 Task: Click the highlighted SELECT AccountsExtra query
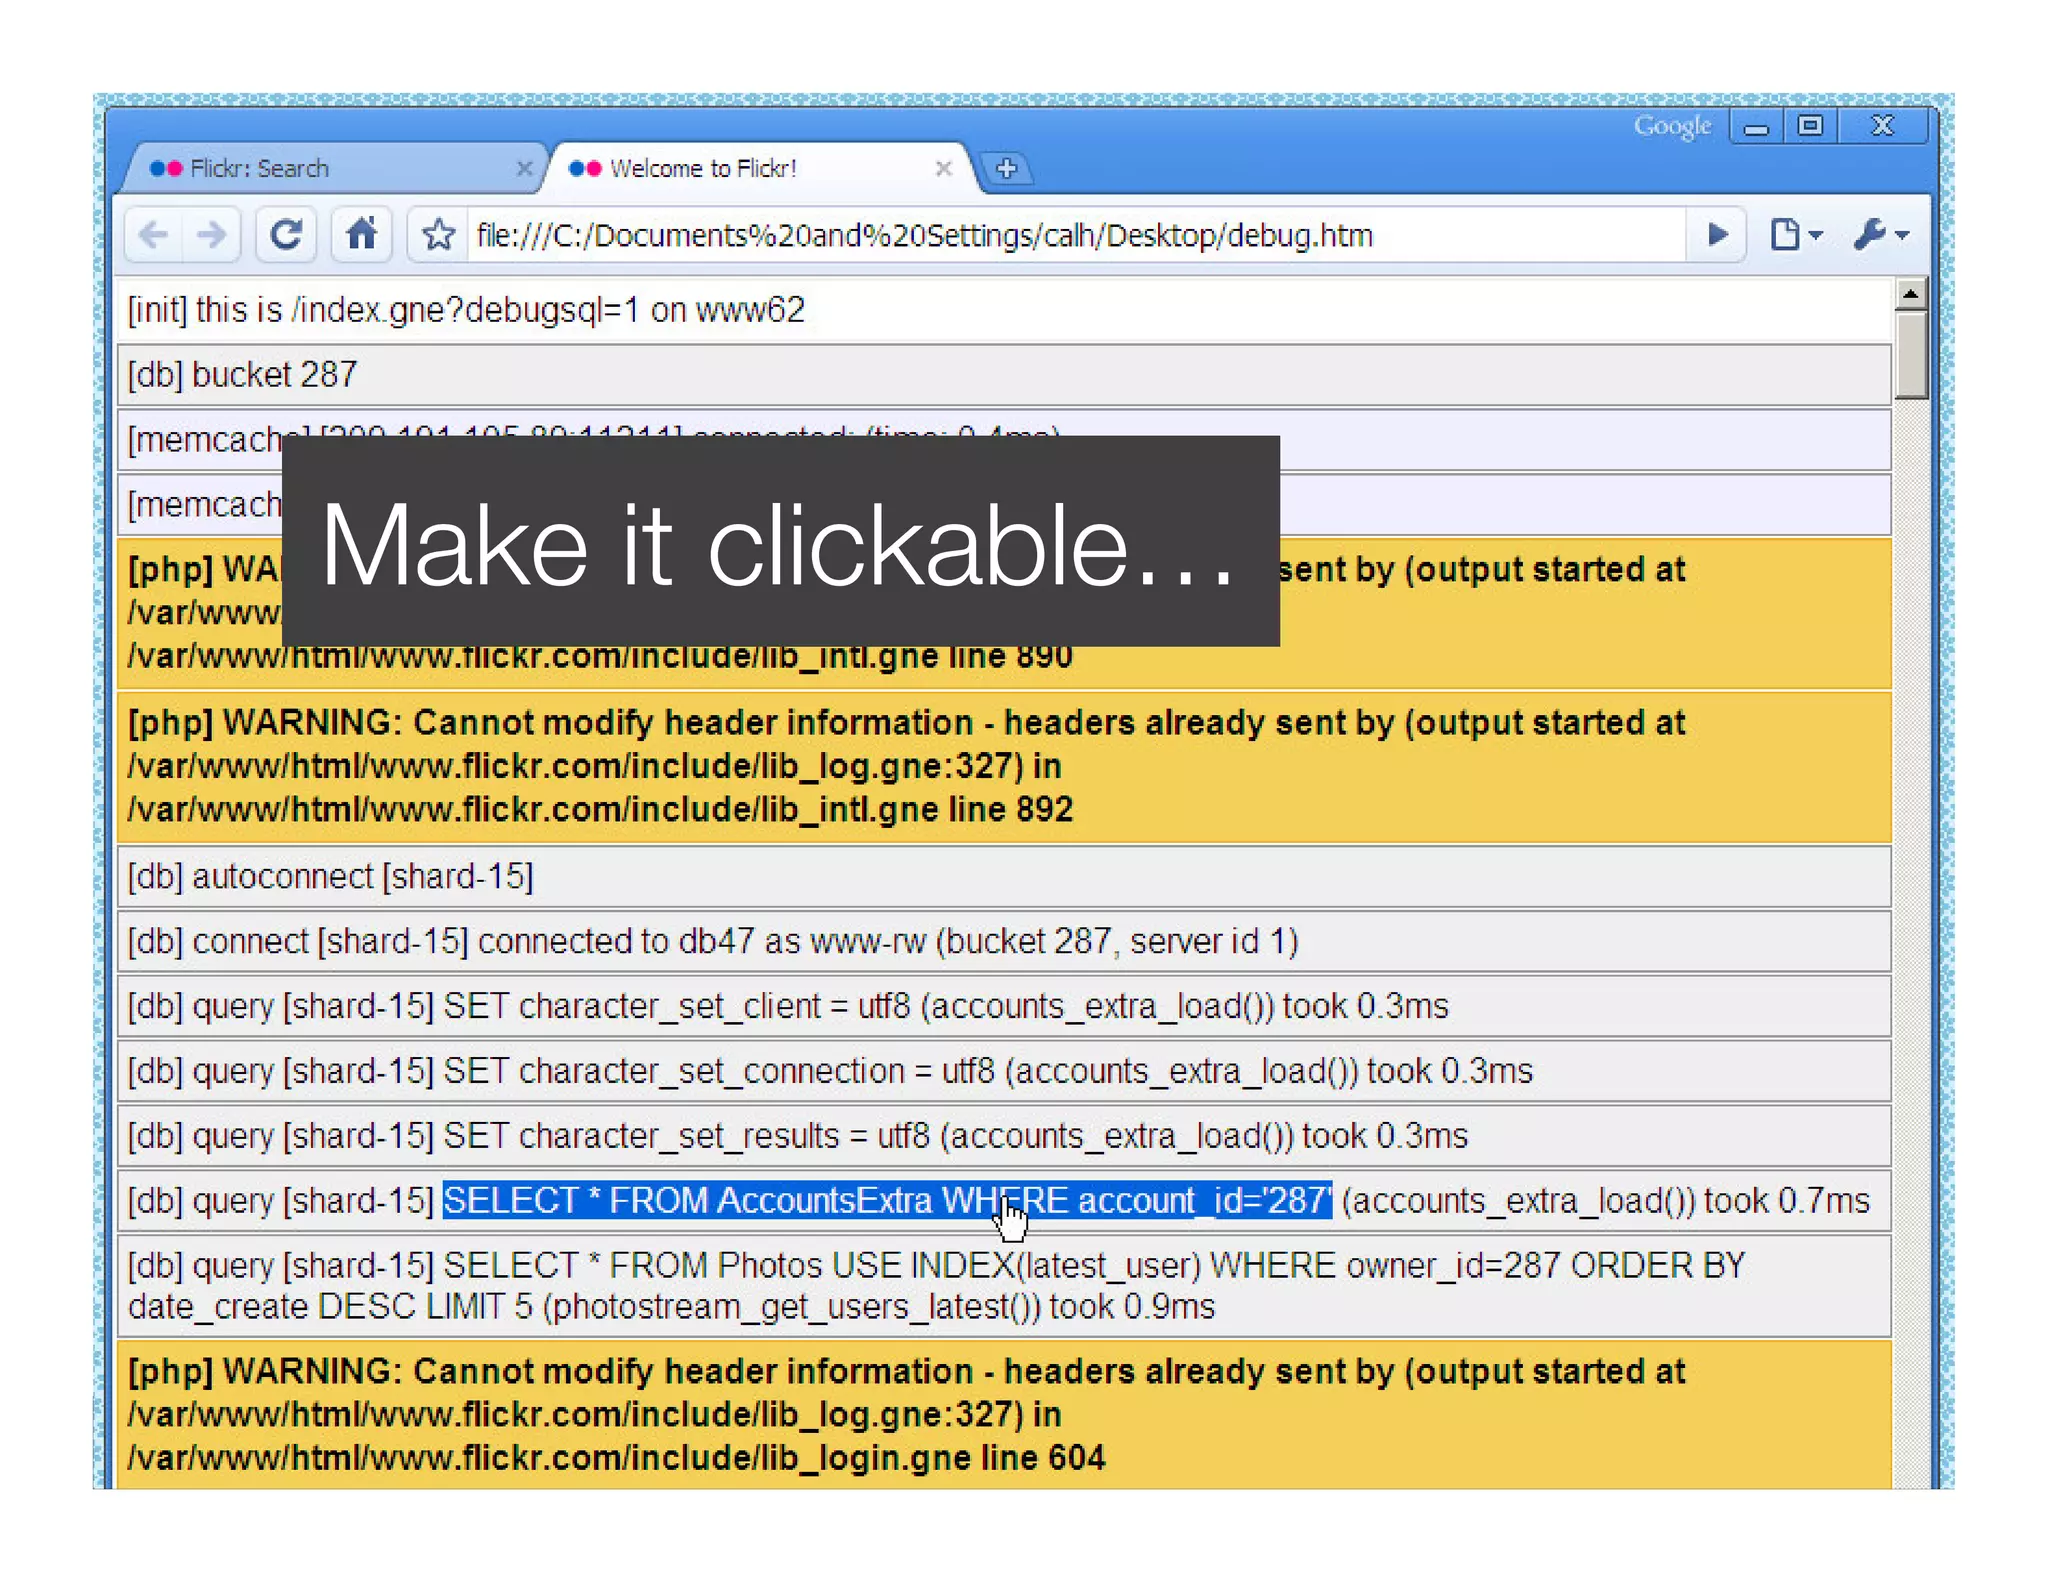point(886,1201)
